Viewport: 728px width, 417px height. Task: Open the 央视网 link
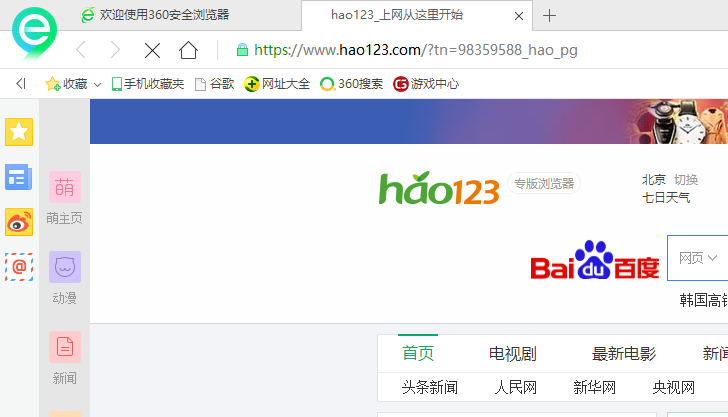674,387
